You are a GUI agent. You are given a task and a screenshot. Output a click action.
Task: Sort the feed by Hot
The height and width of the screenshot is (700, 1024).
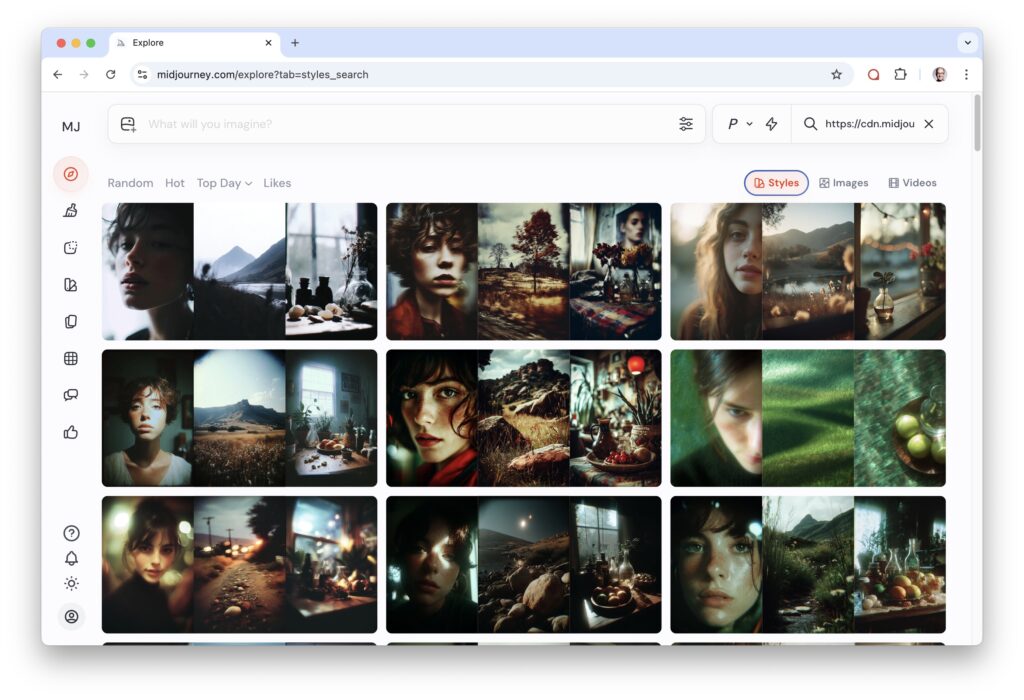[x=175, y=183]
